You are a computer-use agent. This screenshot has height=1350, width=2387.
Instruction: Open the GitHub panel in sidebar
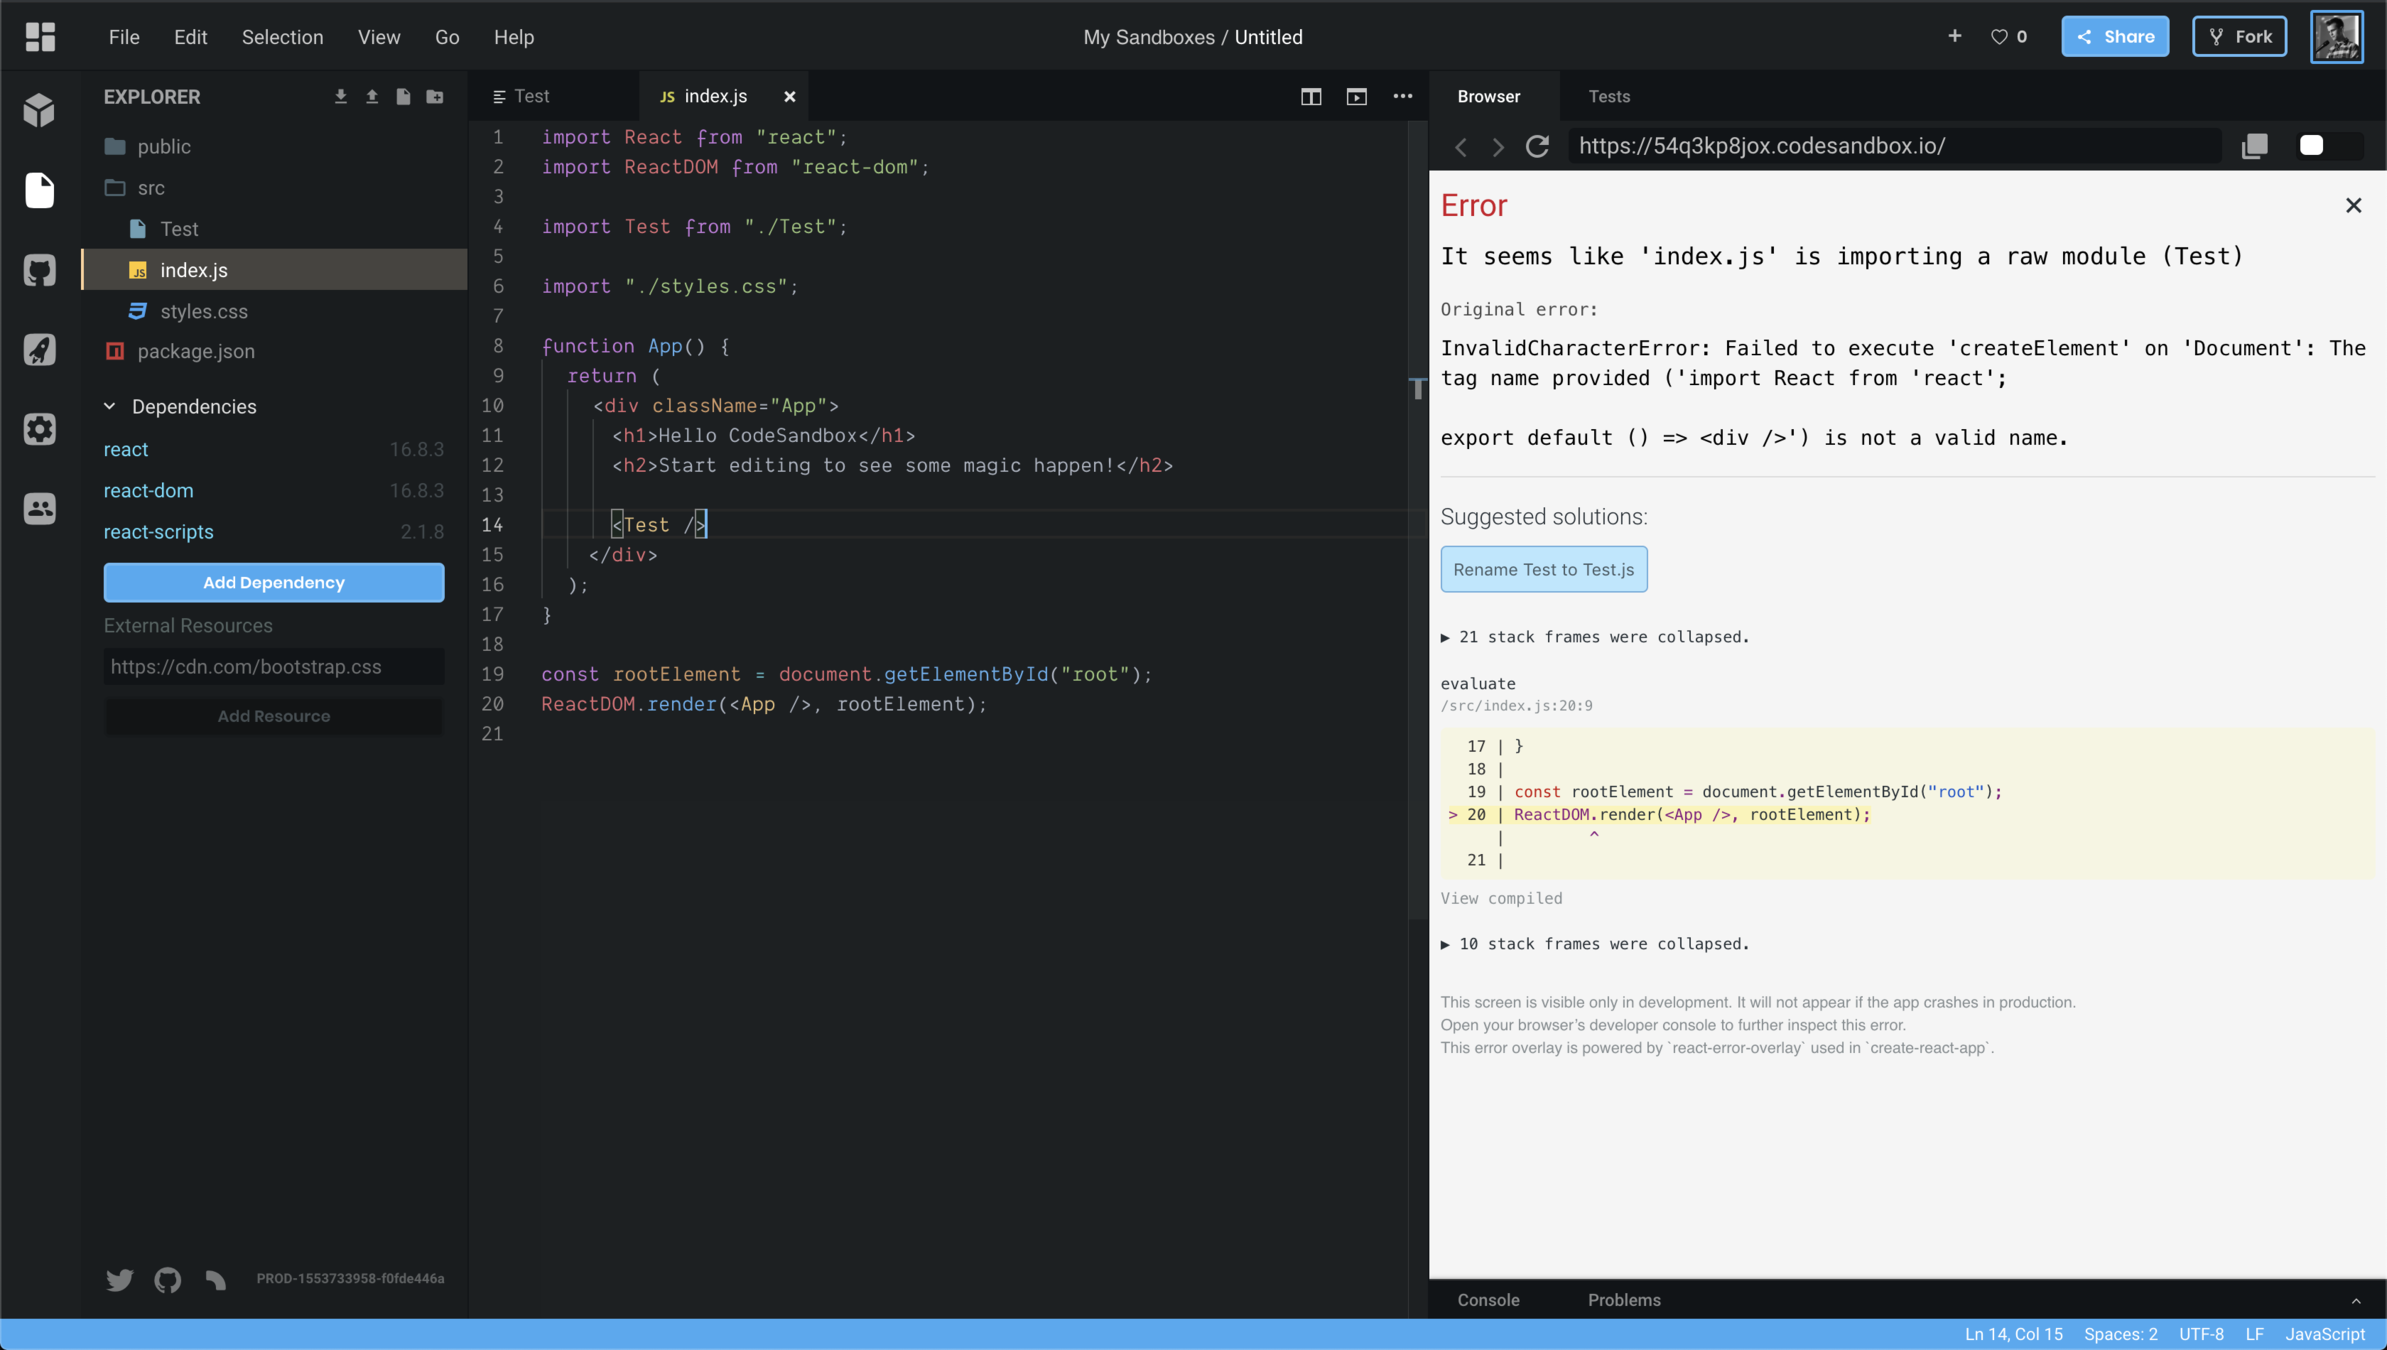pos(40,270)
